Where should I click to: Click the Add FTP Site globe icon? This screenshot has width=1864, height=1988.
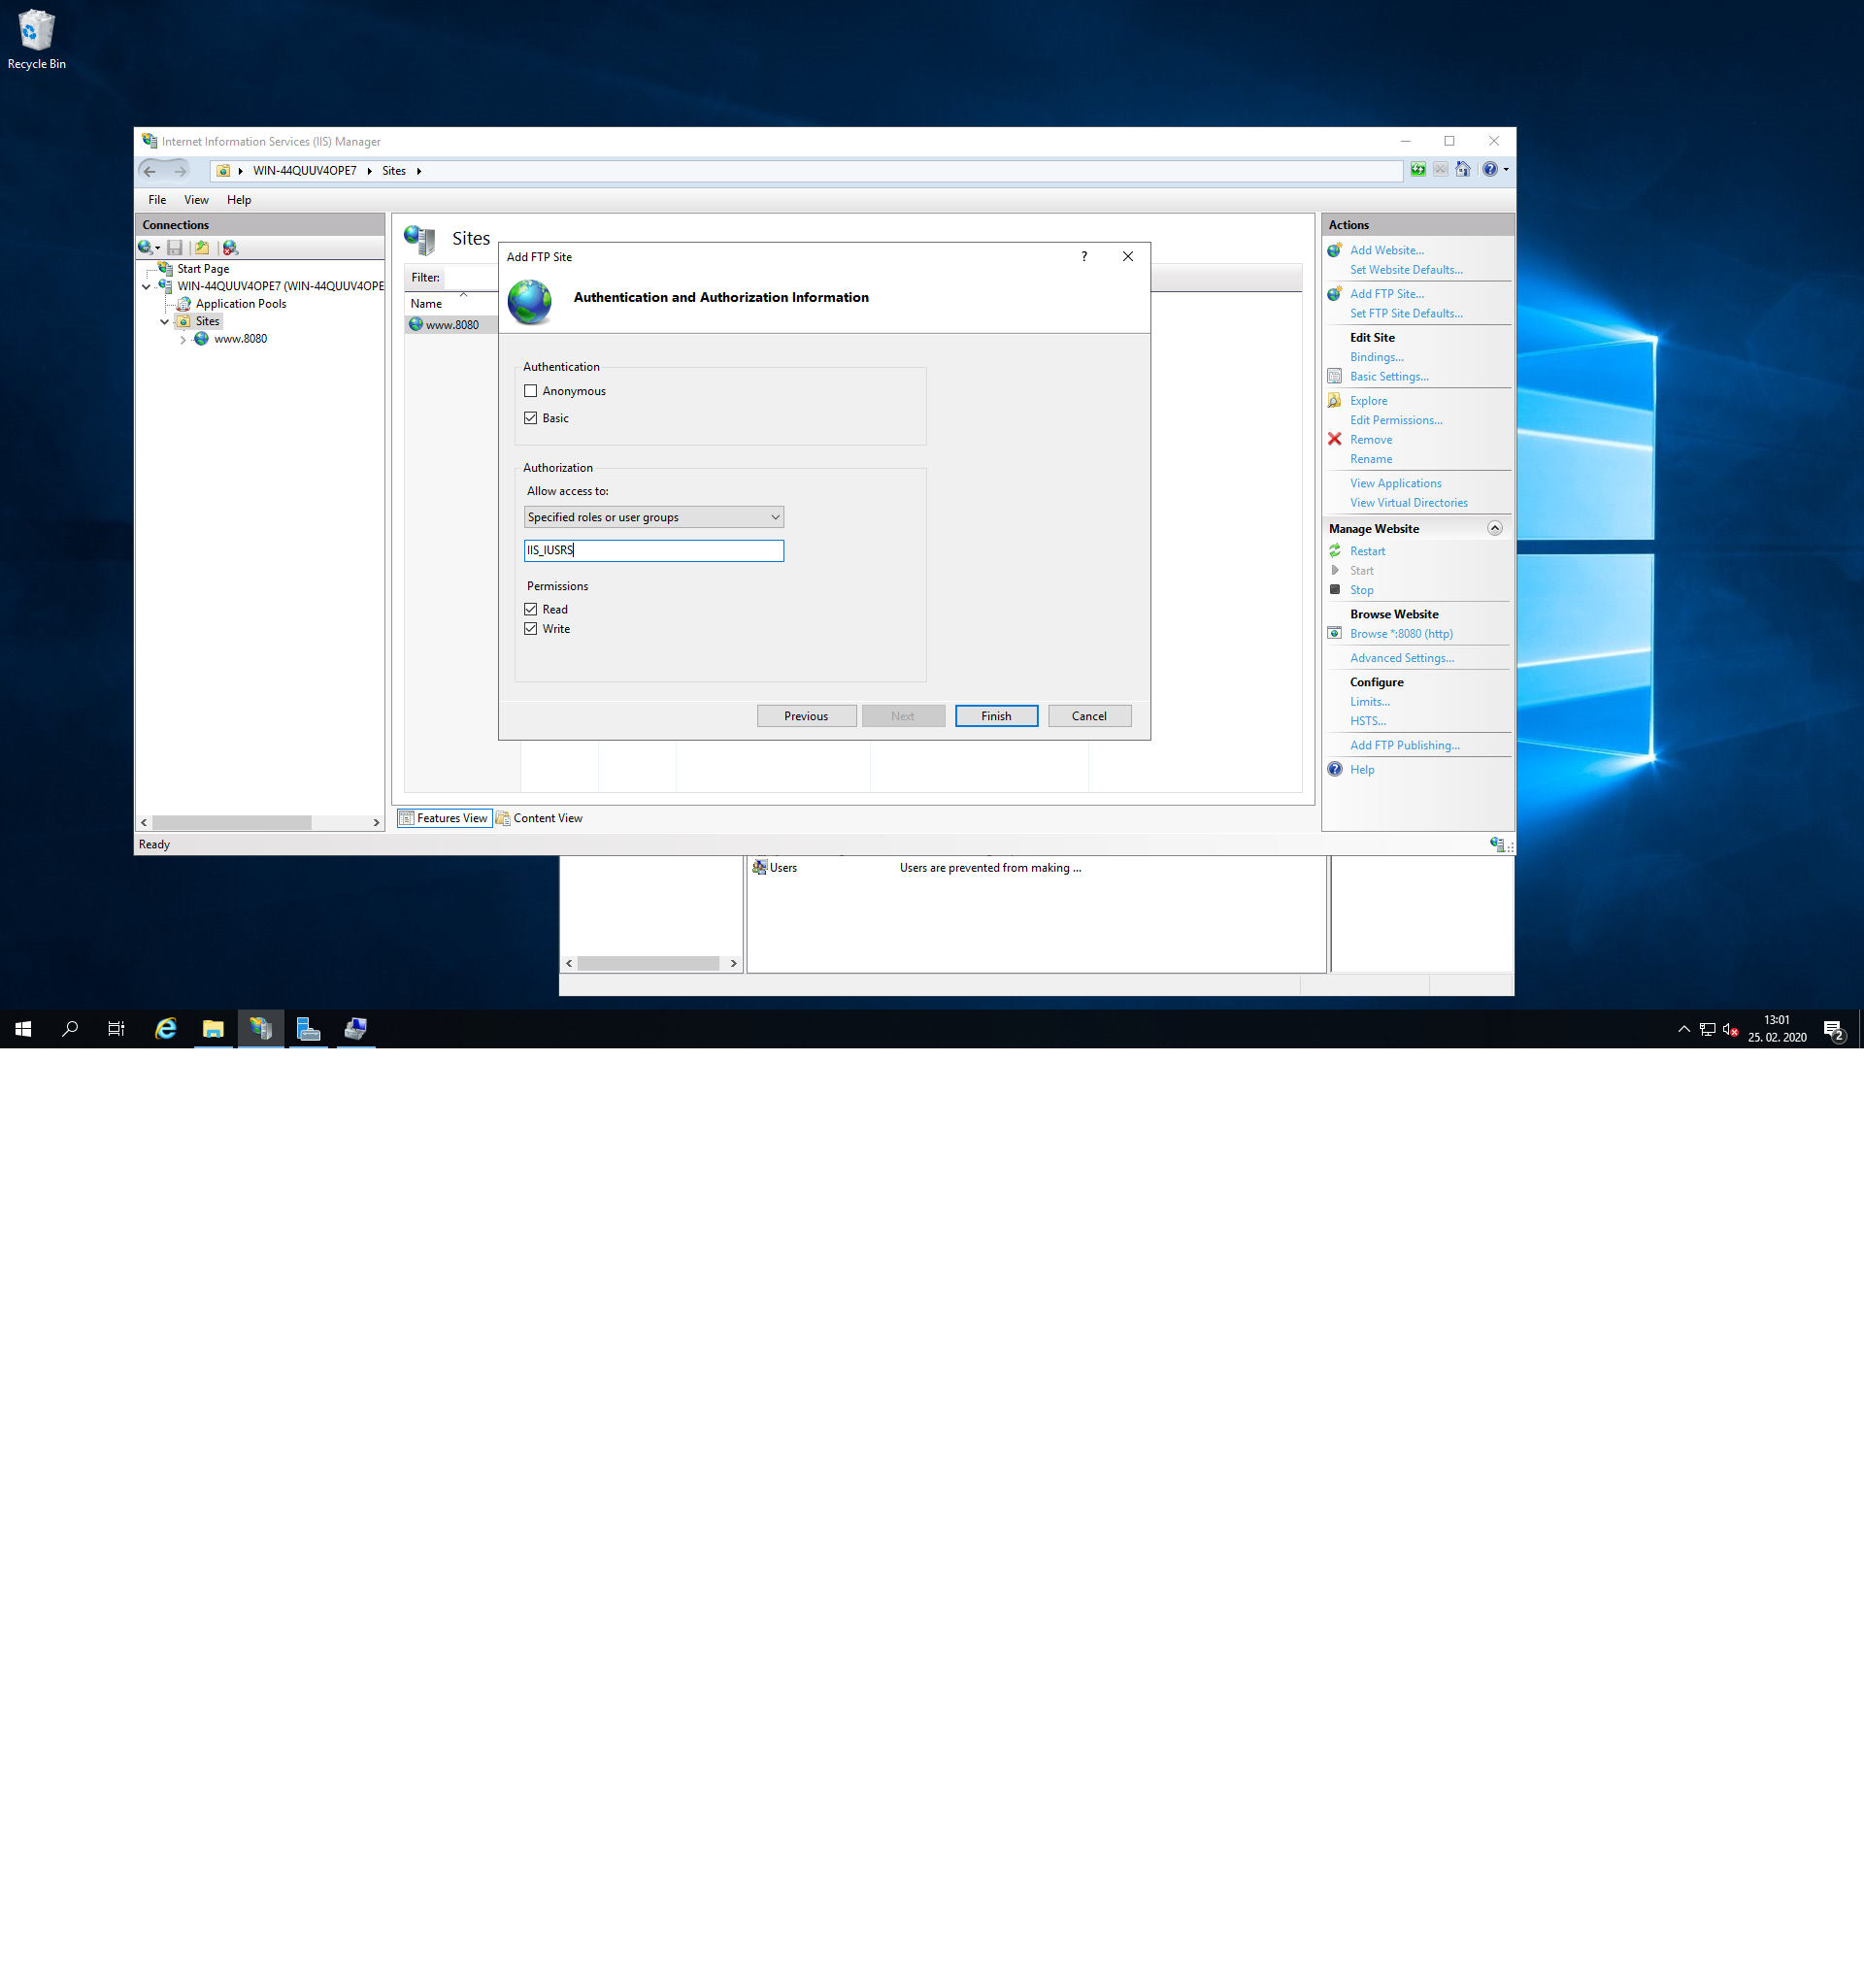click(1335, 294)
